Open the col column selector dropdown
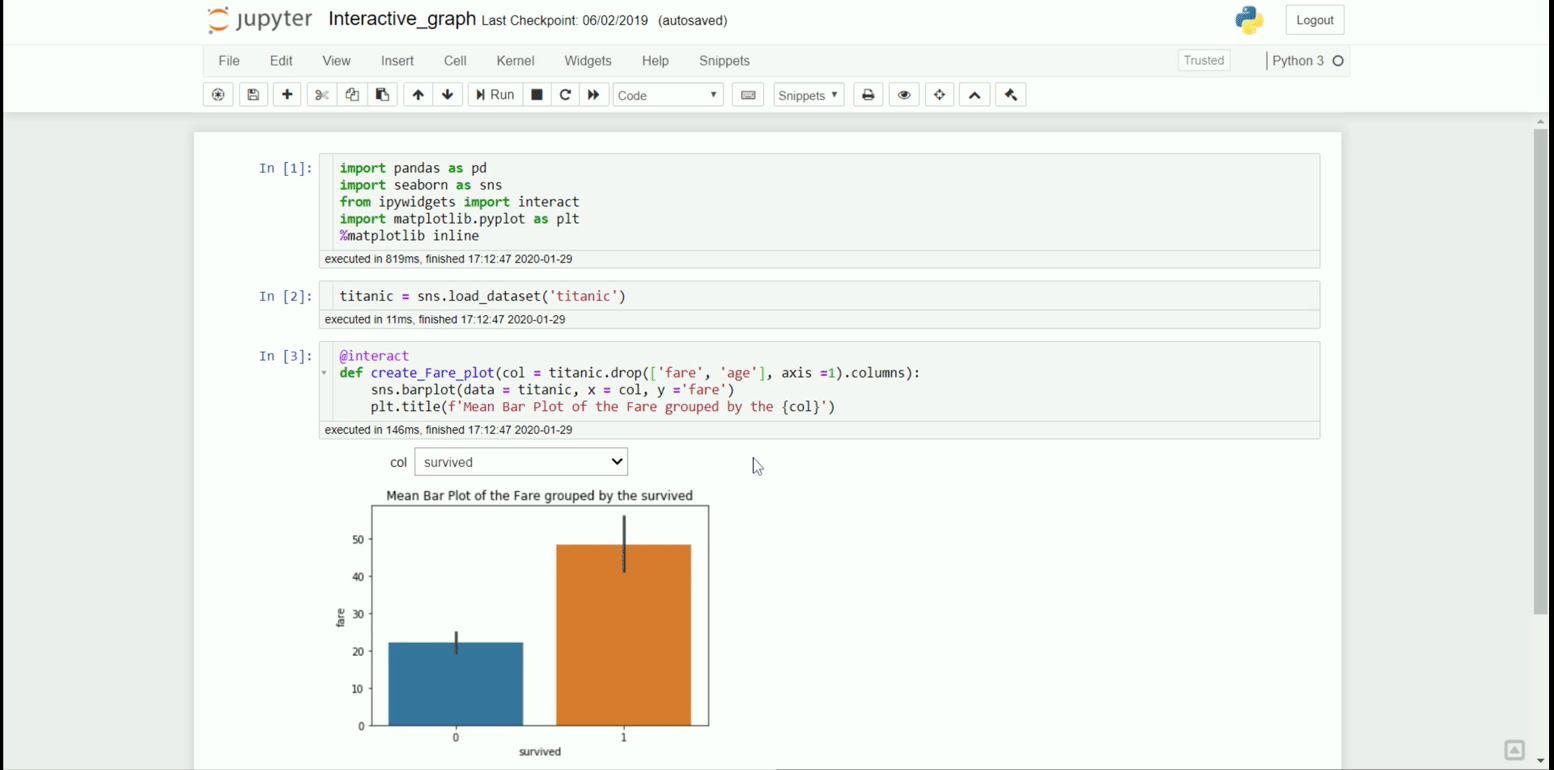 tap(520, 461)
